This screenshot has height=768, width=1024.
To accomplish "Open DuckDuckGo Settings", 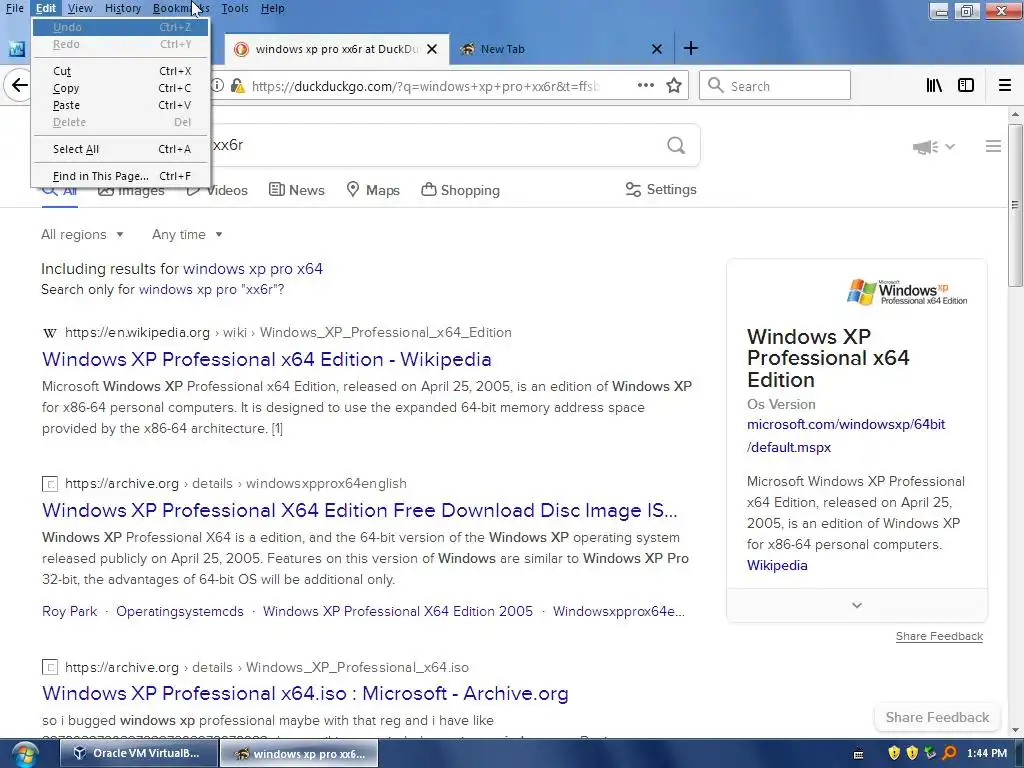I will pyautogui.click(x=661, y=189).
